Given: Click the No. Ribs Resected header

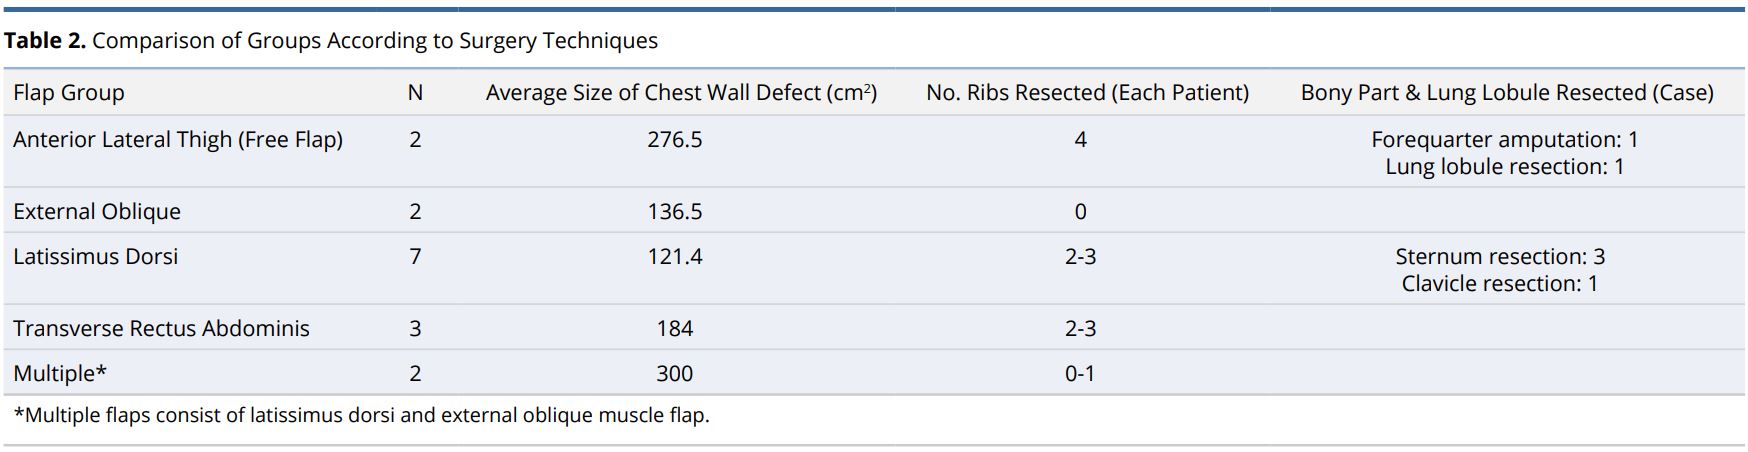Looking at the screenshot, I should (1088, 93).
